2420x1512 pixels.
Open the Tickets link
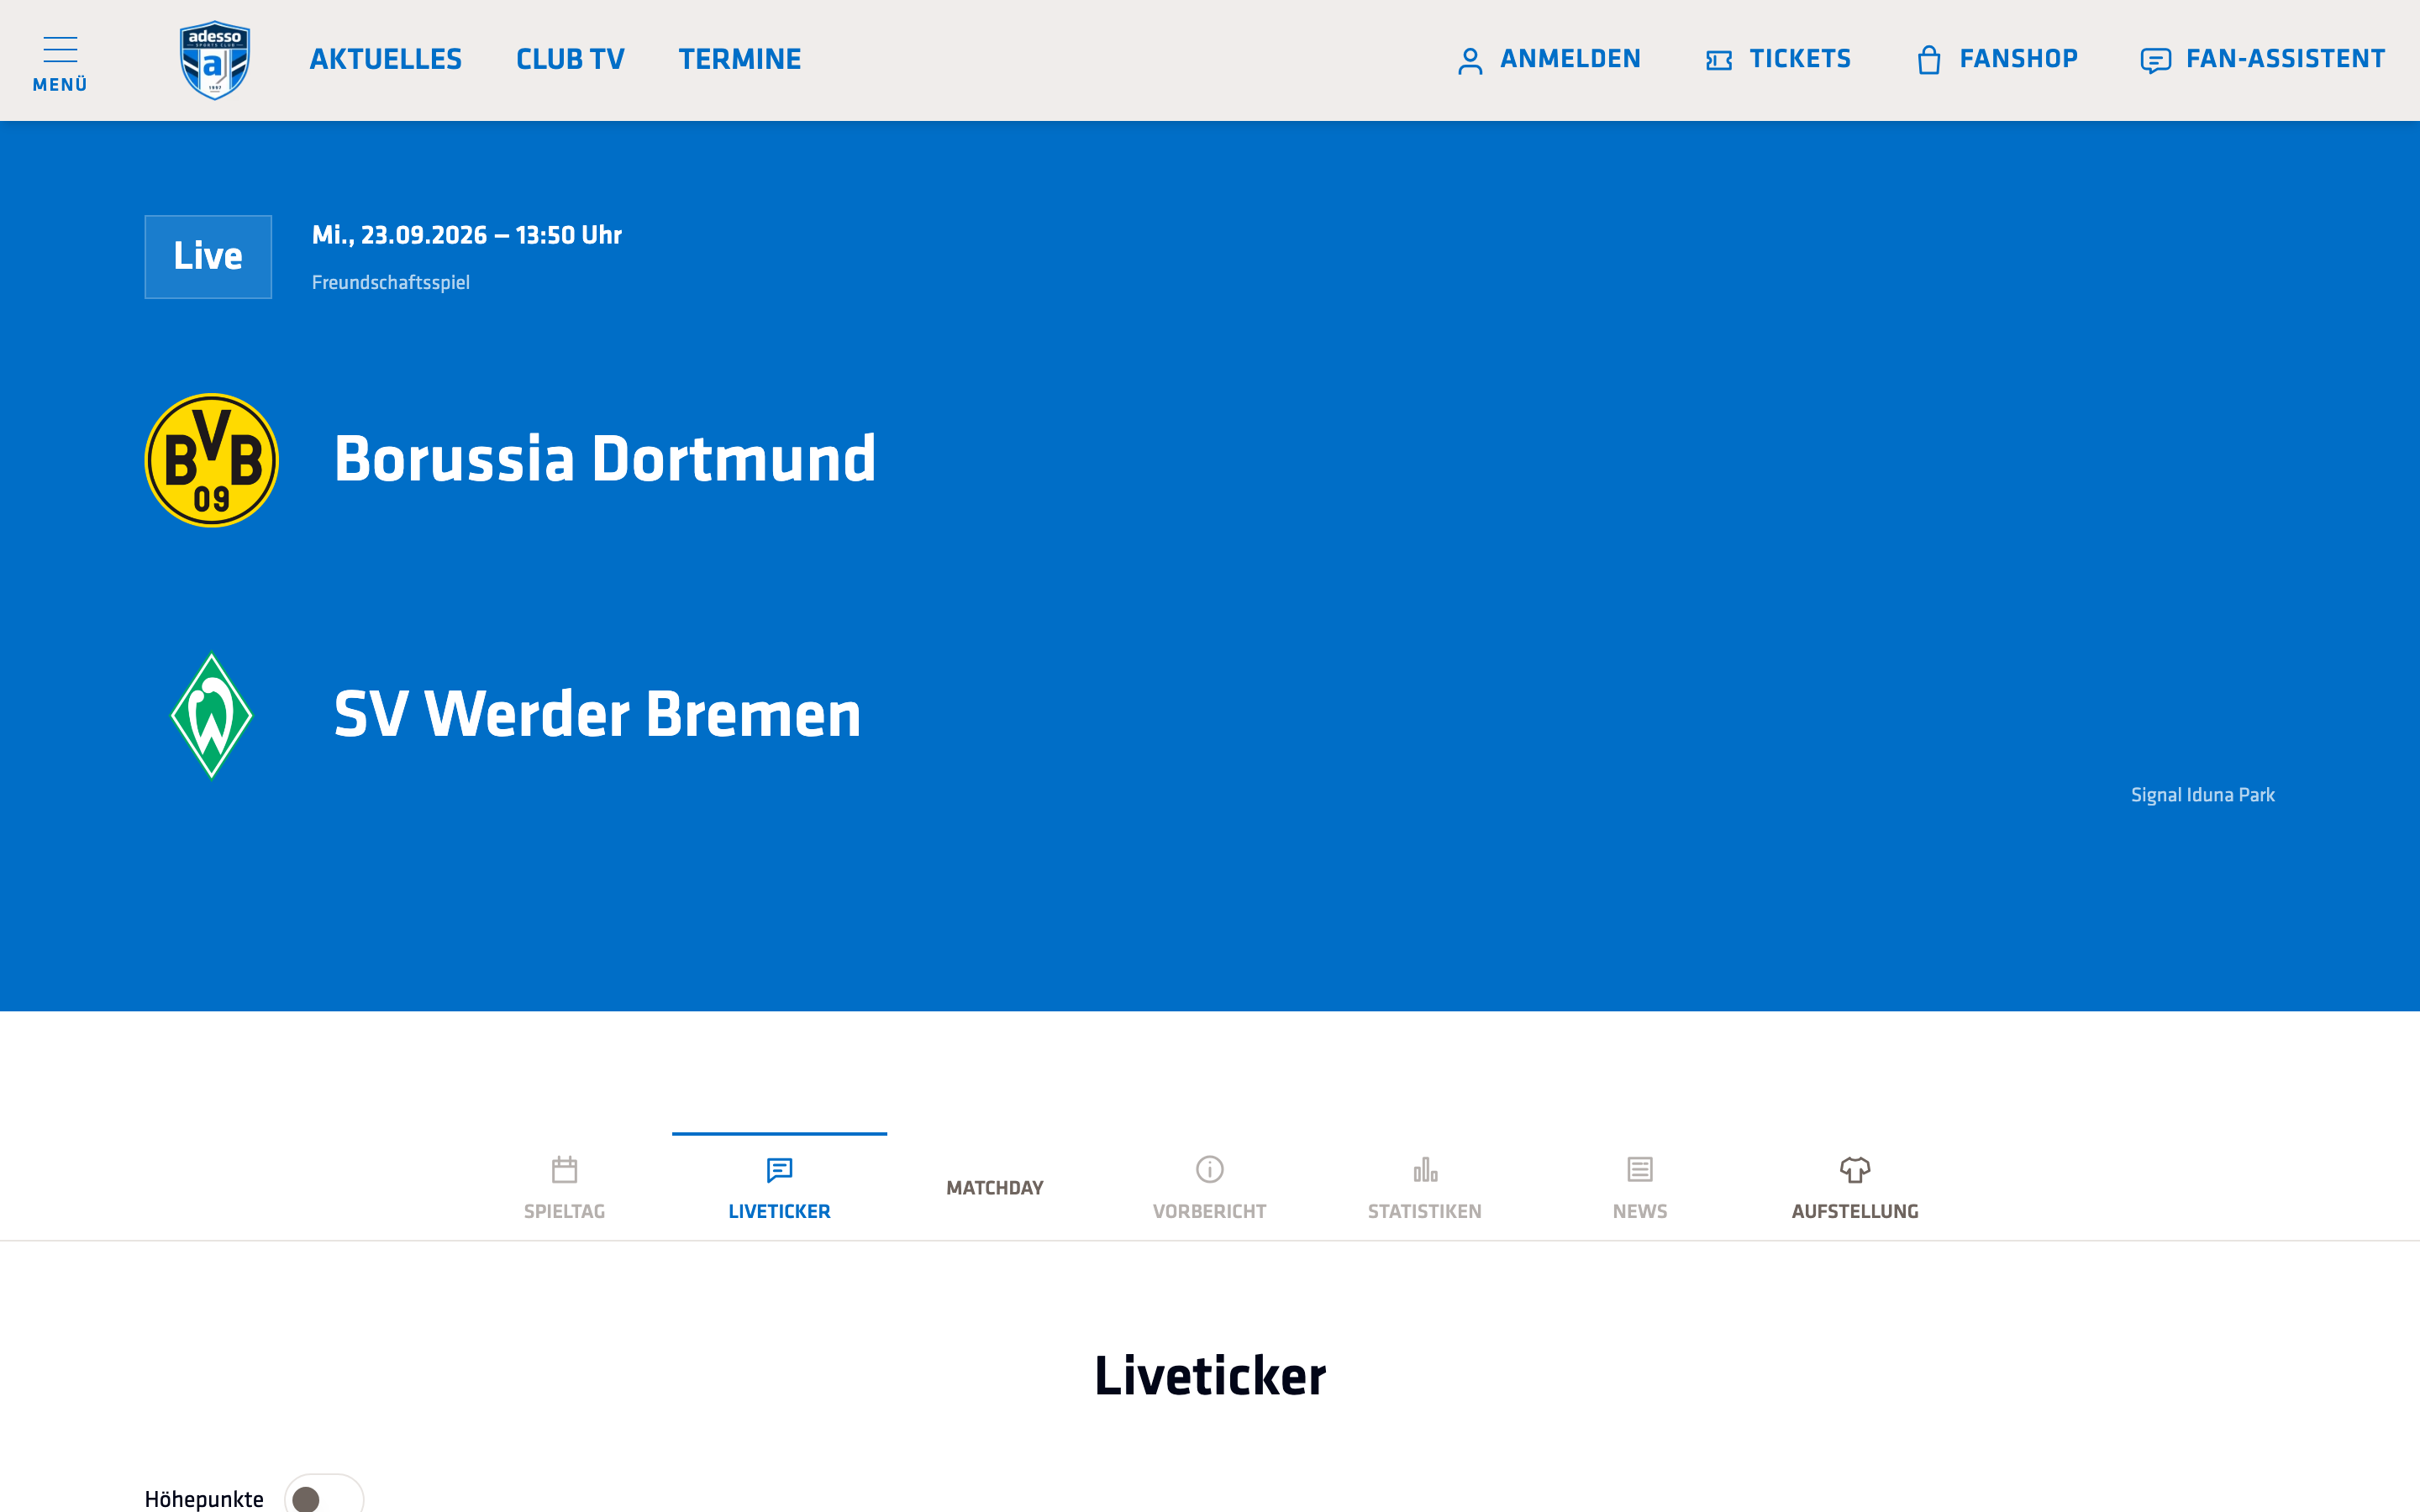[1778, 59]
